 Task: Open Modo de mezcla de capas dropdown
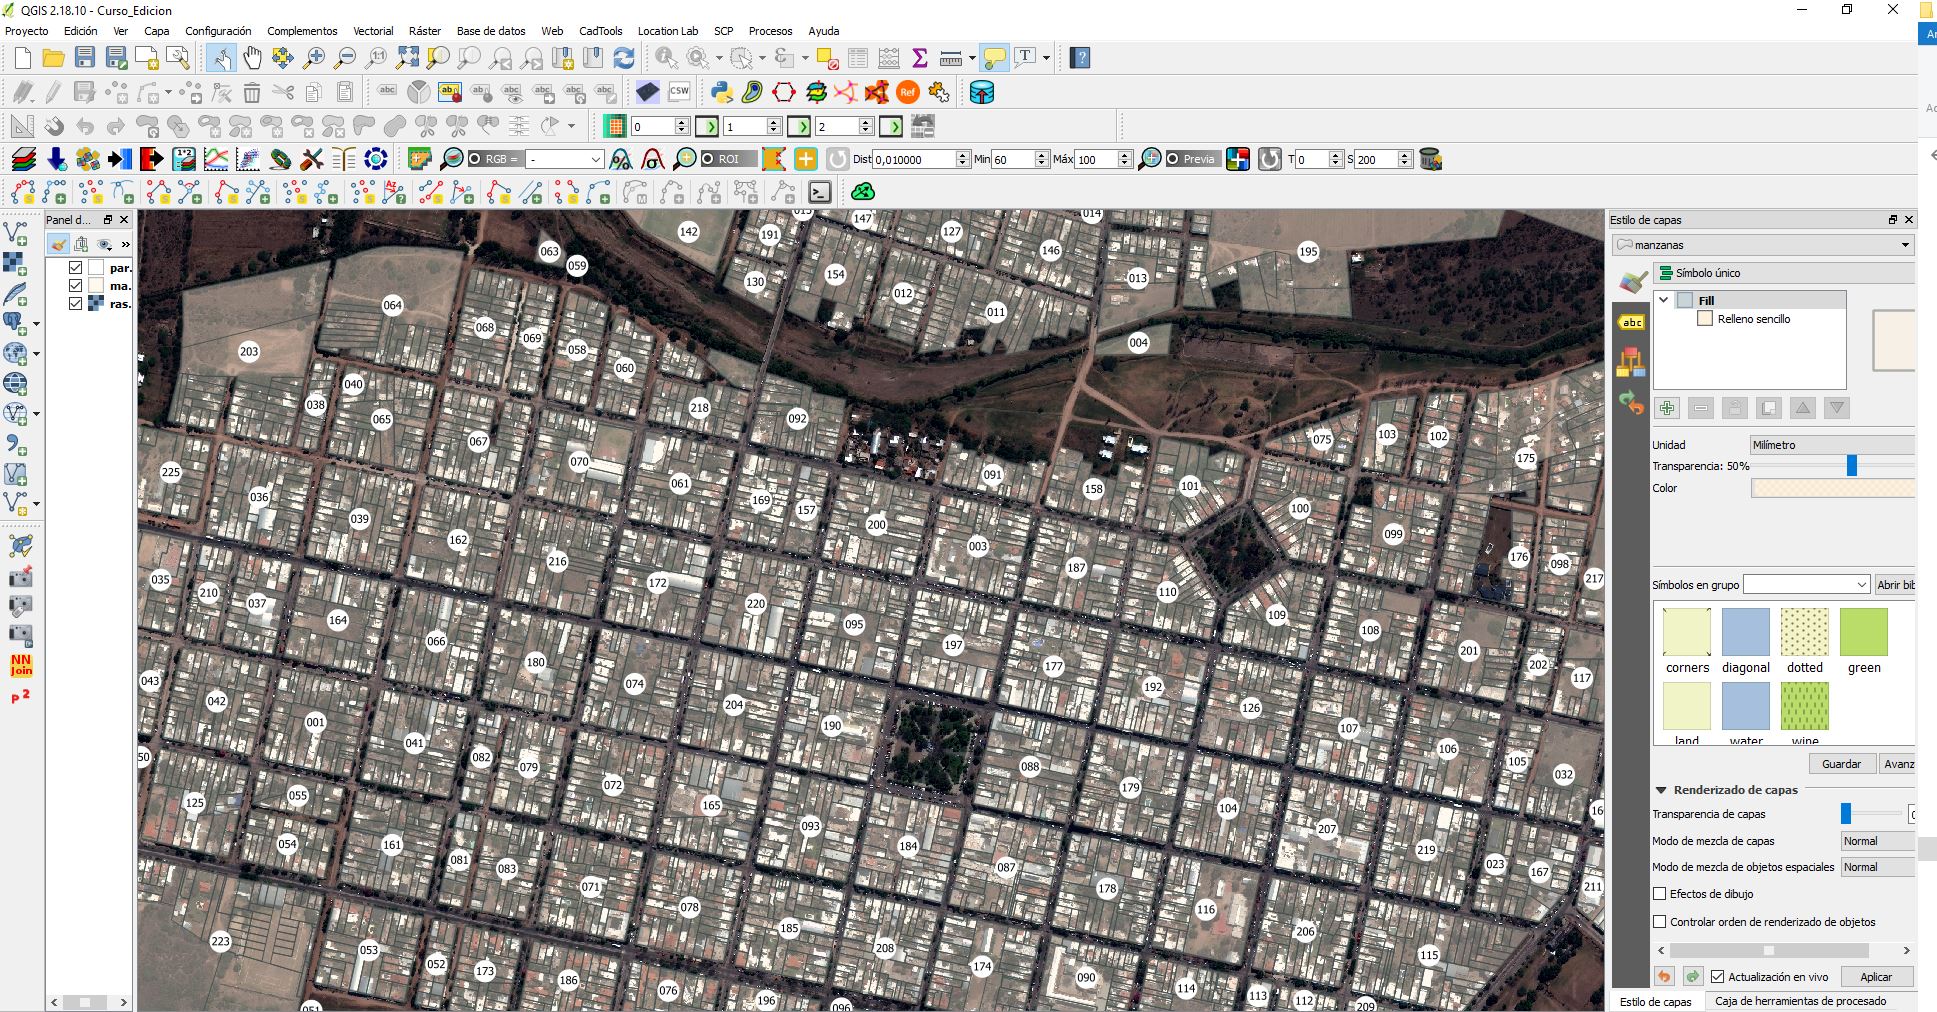(x=1878, y=841)
